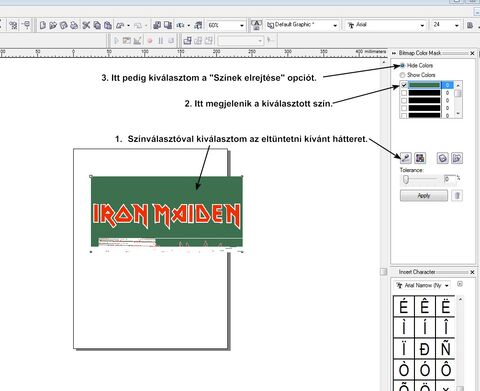Click the small options button beside character font
The width and height of the screenshot is (480, 391).
(460, 284)
